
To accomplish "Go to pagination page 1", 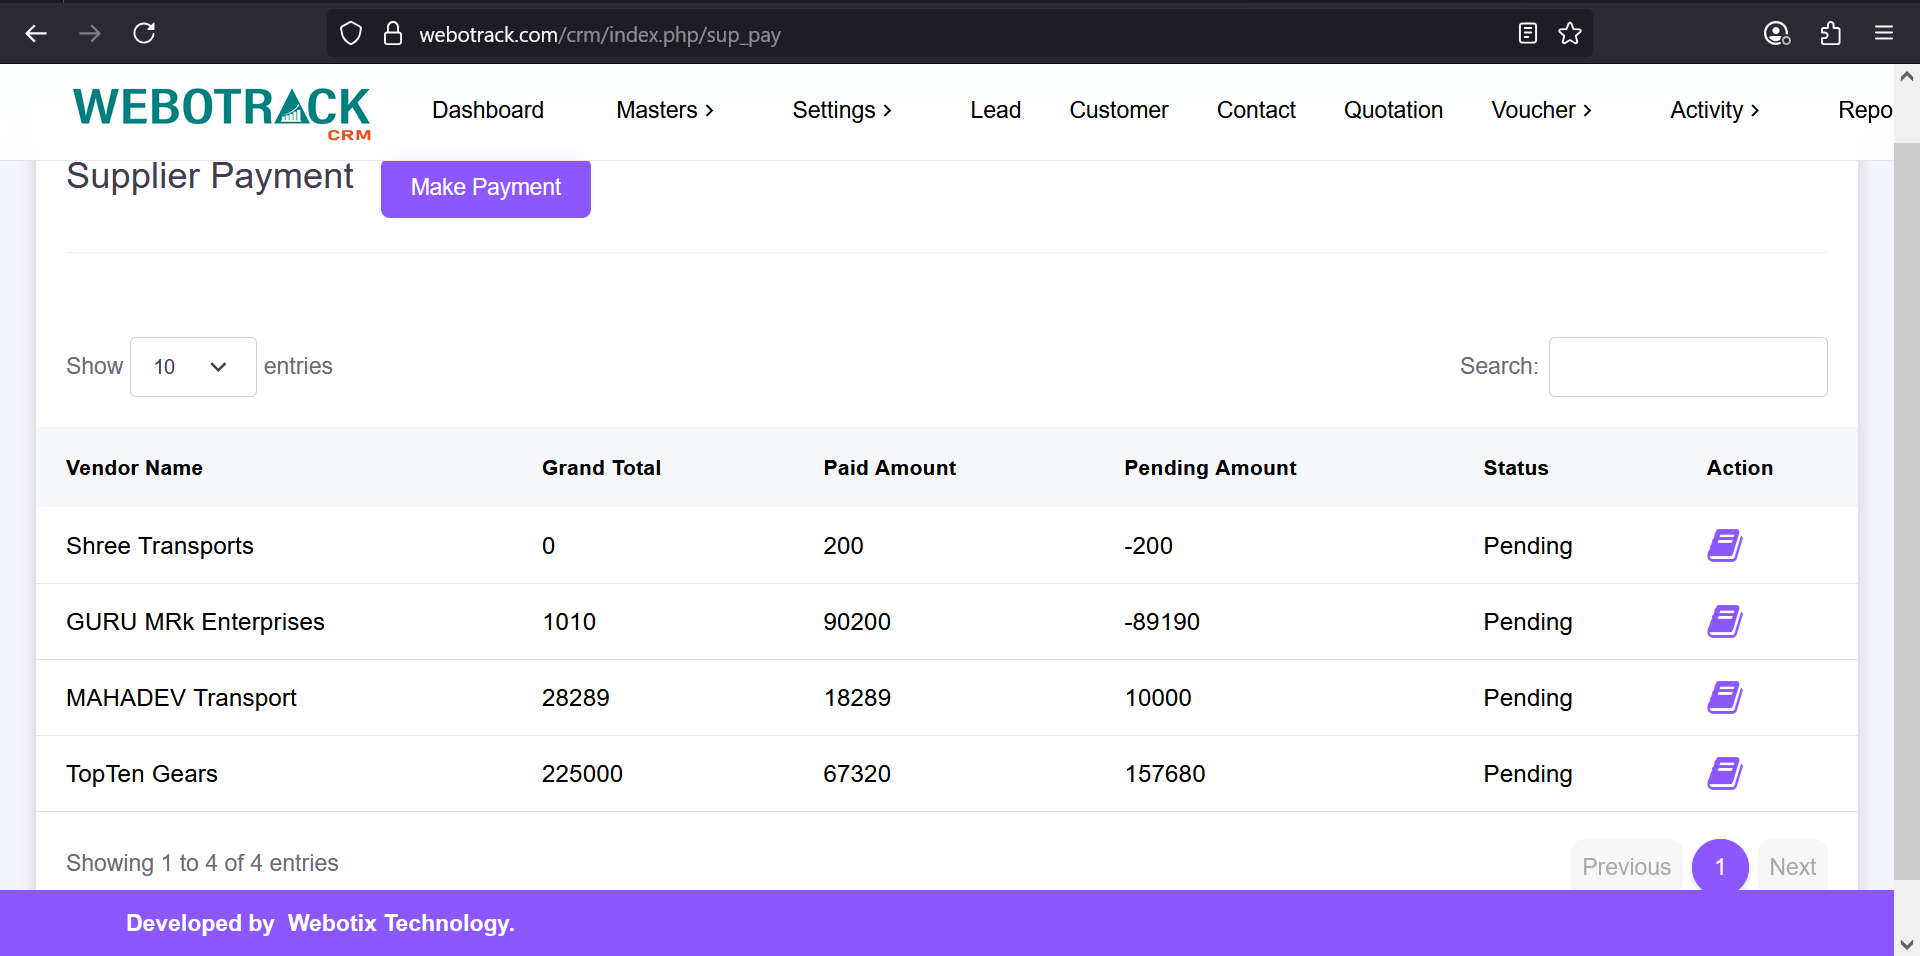I will pyautogui.click(x=1719, y=867).
